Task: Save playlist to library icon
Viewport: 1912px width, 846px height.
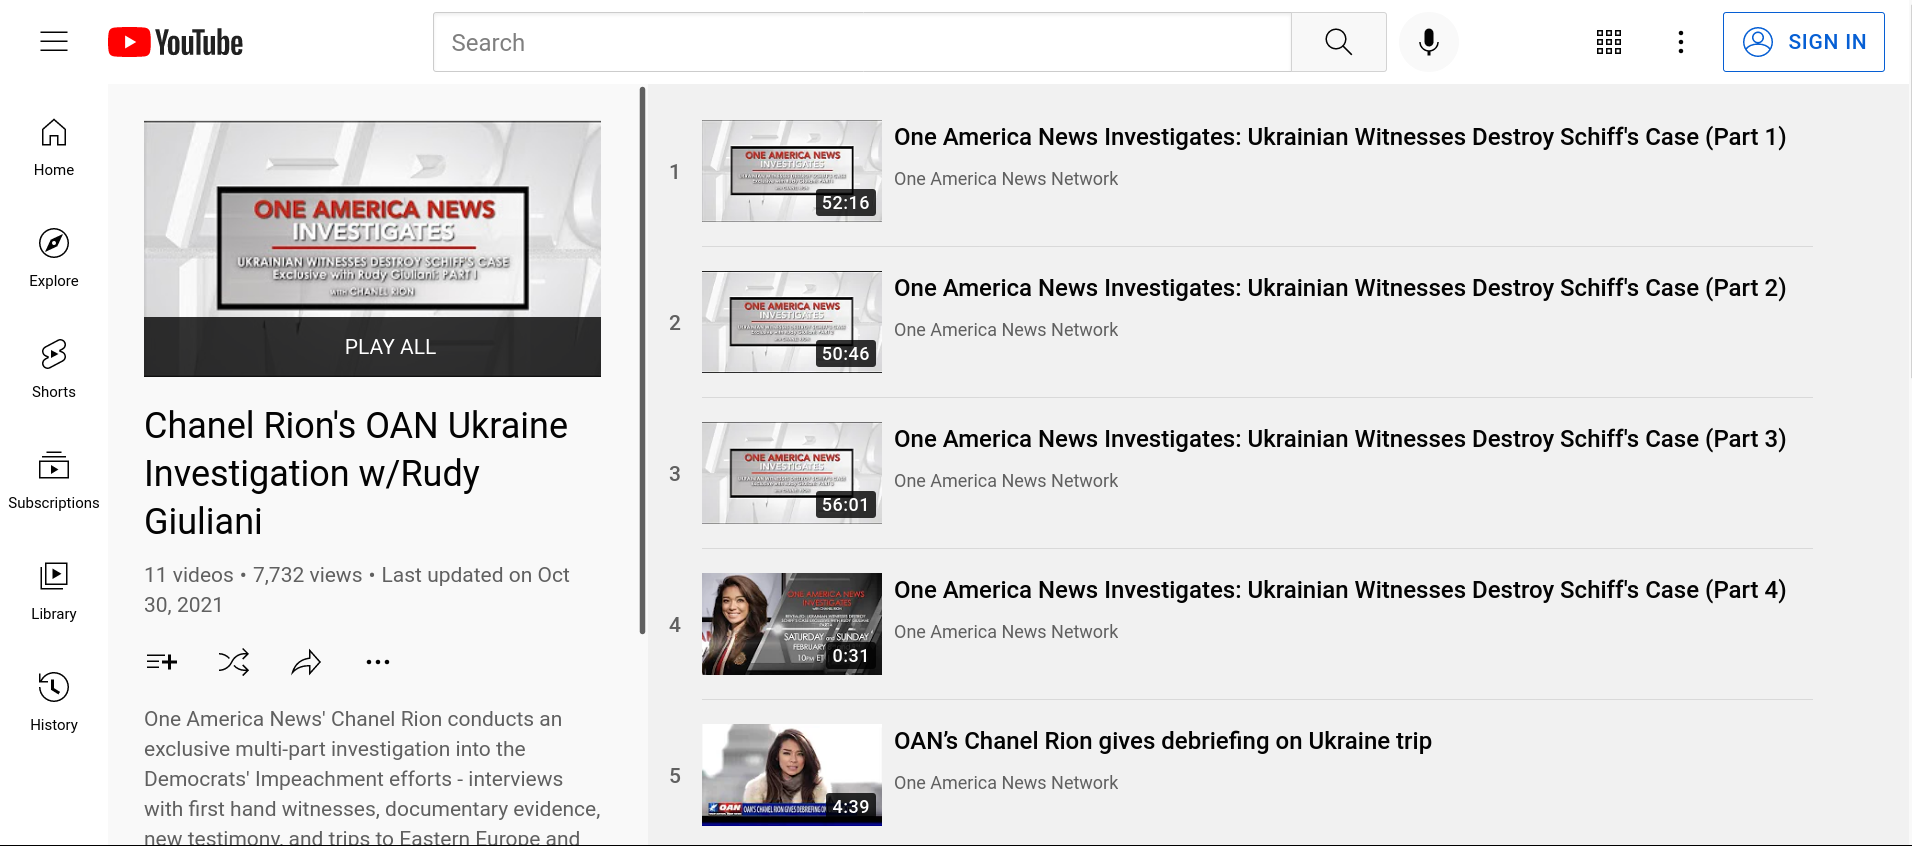Action: tap(162, 662)
